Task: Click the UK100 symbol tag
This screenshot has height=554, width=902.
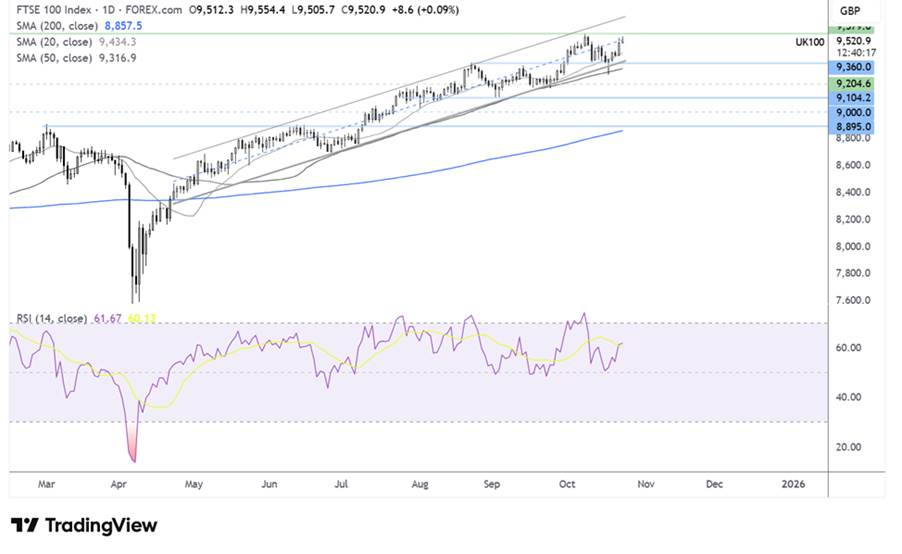Action: click(x=809, y=42)
